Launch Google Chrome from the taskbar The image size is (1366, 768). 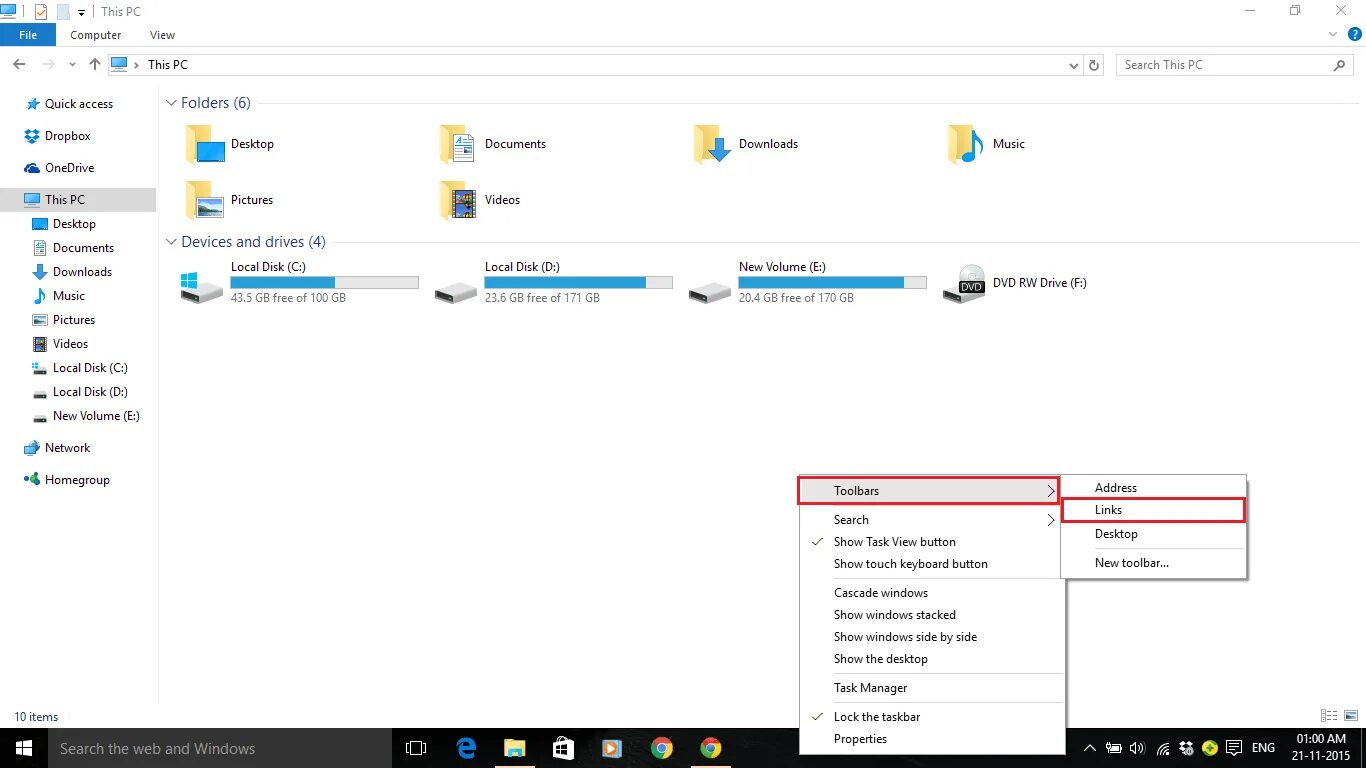pyautogui.click(x=662, y=747)
